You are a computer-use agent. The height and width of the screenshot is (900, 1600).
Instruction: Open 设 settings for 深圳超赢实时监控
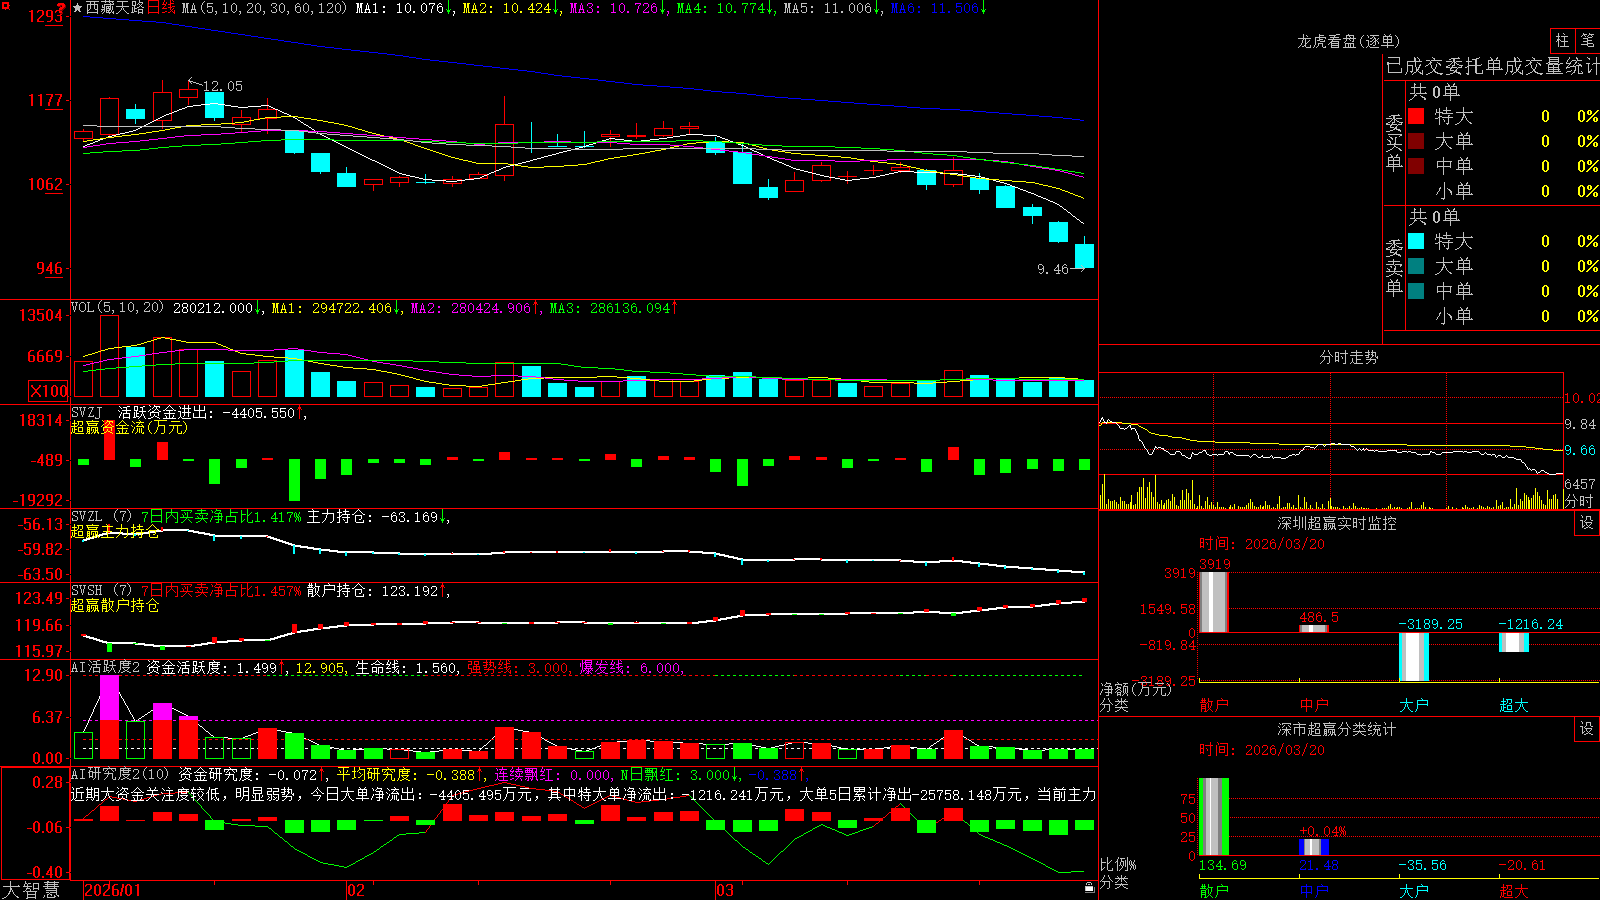1586,523
